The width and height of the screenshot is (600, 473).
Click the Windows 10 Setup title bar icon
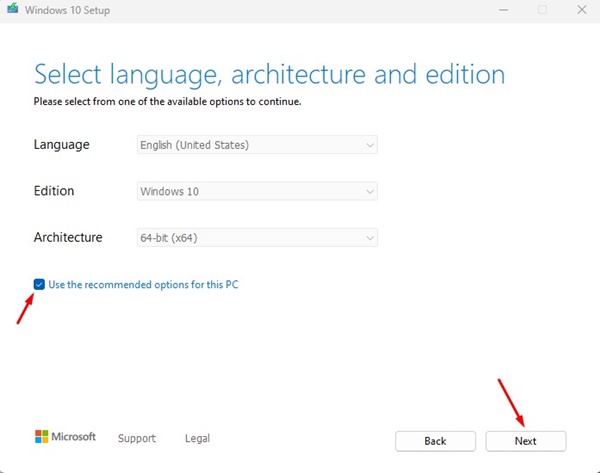[x=13, y=8]
